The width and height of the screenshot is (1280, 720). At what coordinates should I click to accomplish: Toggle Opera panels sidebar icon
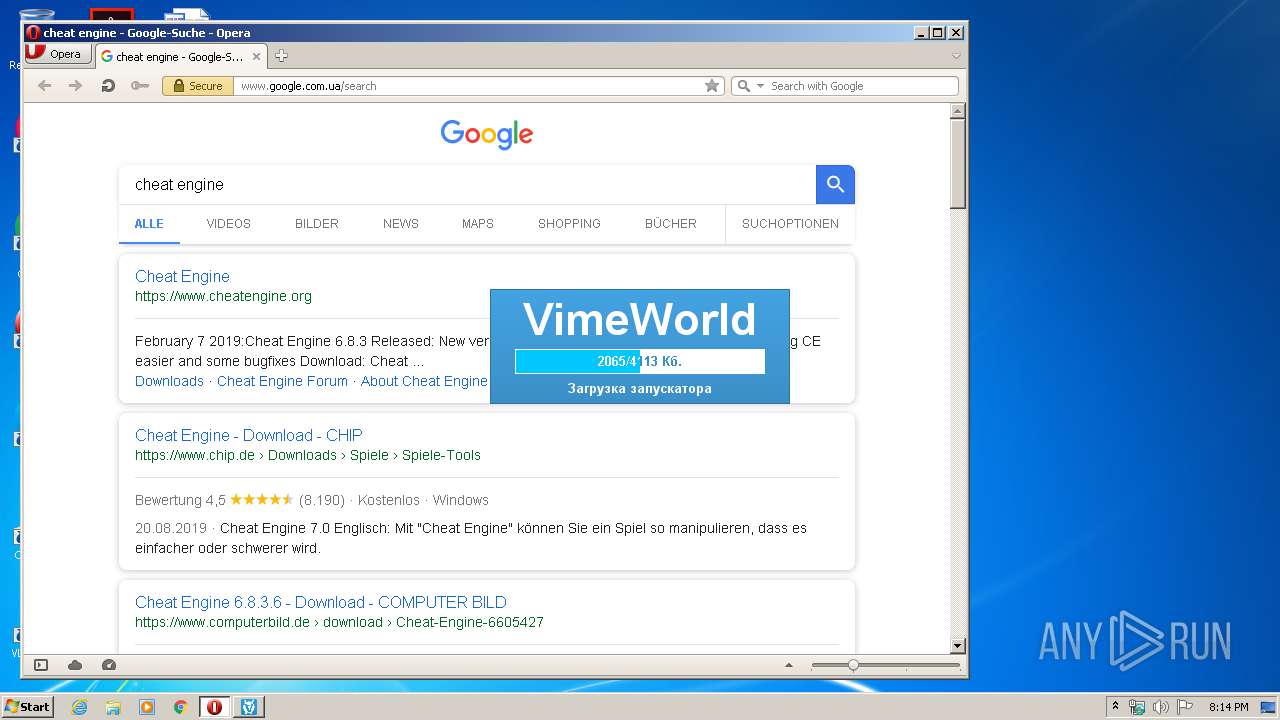click(x=41, y=665)
